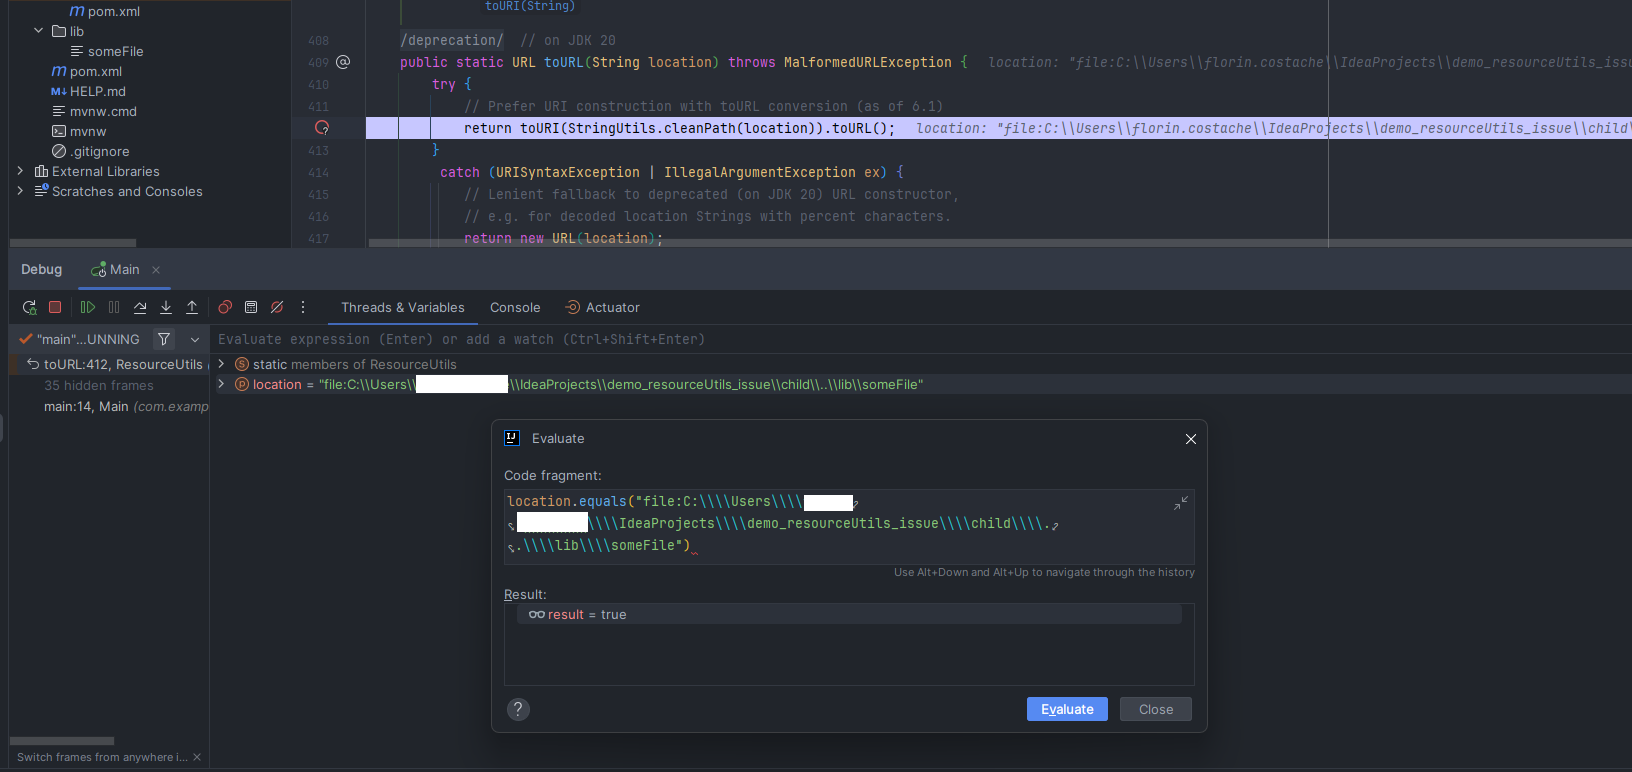
Task: Select the mvnw file
Action: click(79, 131)
